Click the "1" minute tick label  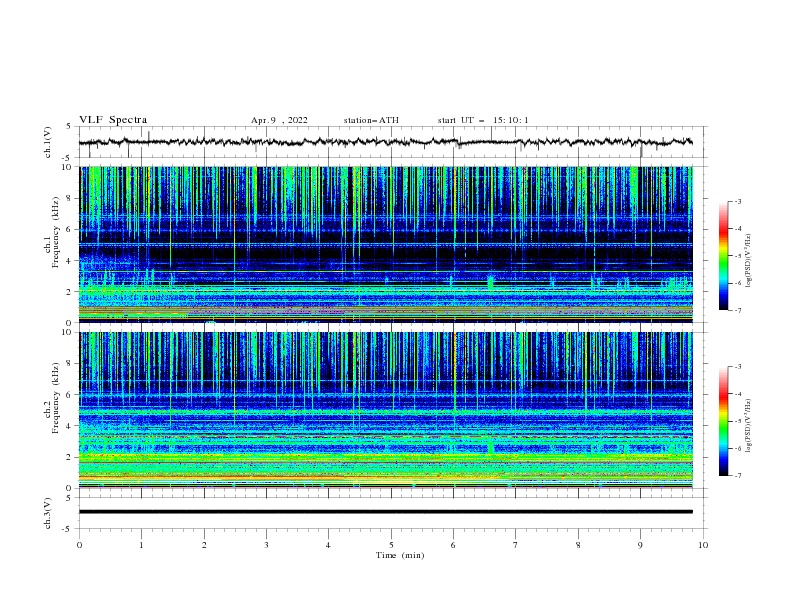(141, 545)
